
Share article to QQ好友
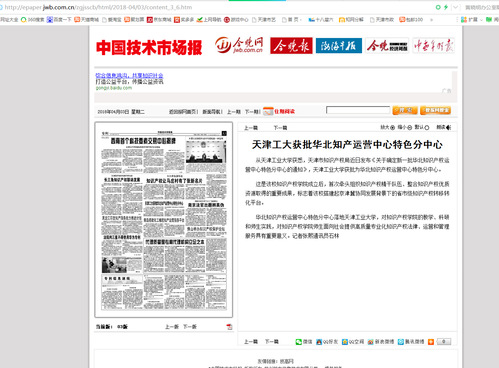click(x=327, y=342)
